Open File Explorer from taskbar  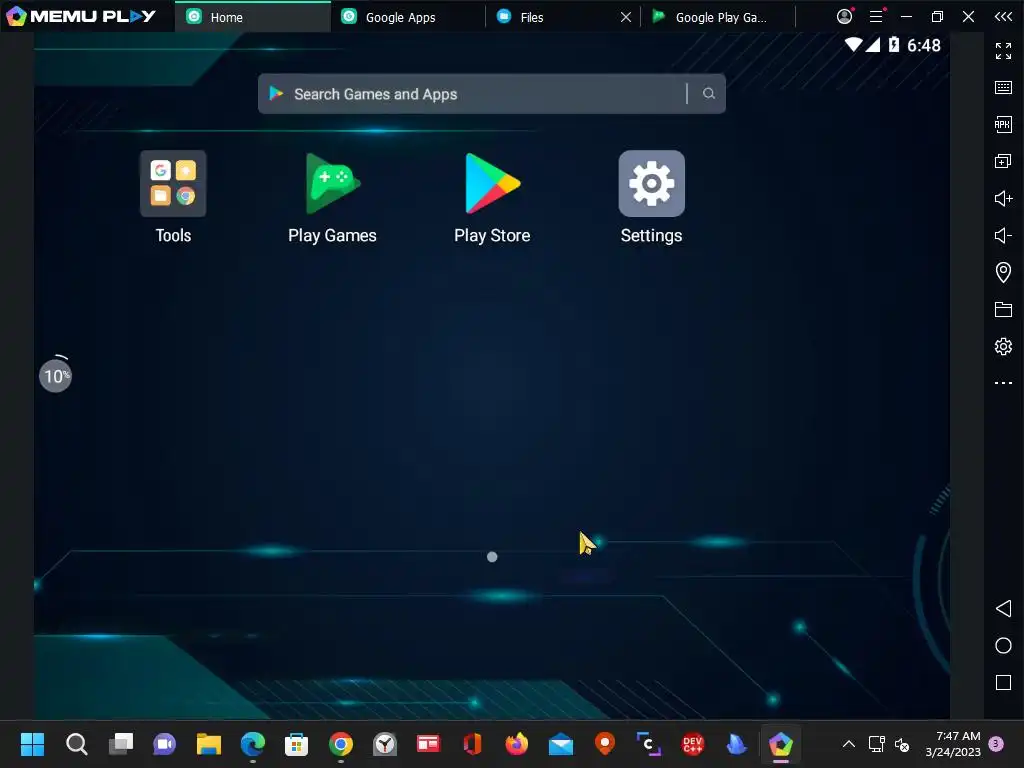coord(208,744)
